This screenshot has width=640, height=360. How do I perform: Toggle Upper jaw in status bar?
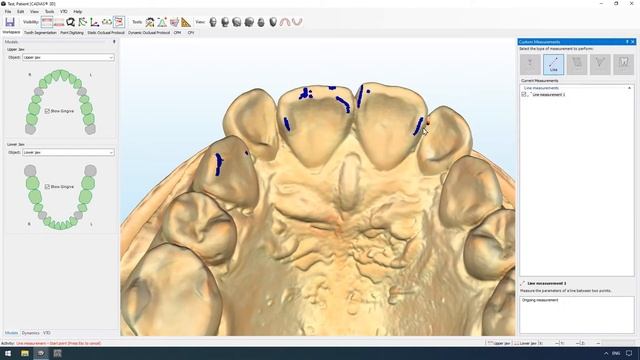[499, 343]
